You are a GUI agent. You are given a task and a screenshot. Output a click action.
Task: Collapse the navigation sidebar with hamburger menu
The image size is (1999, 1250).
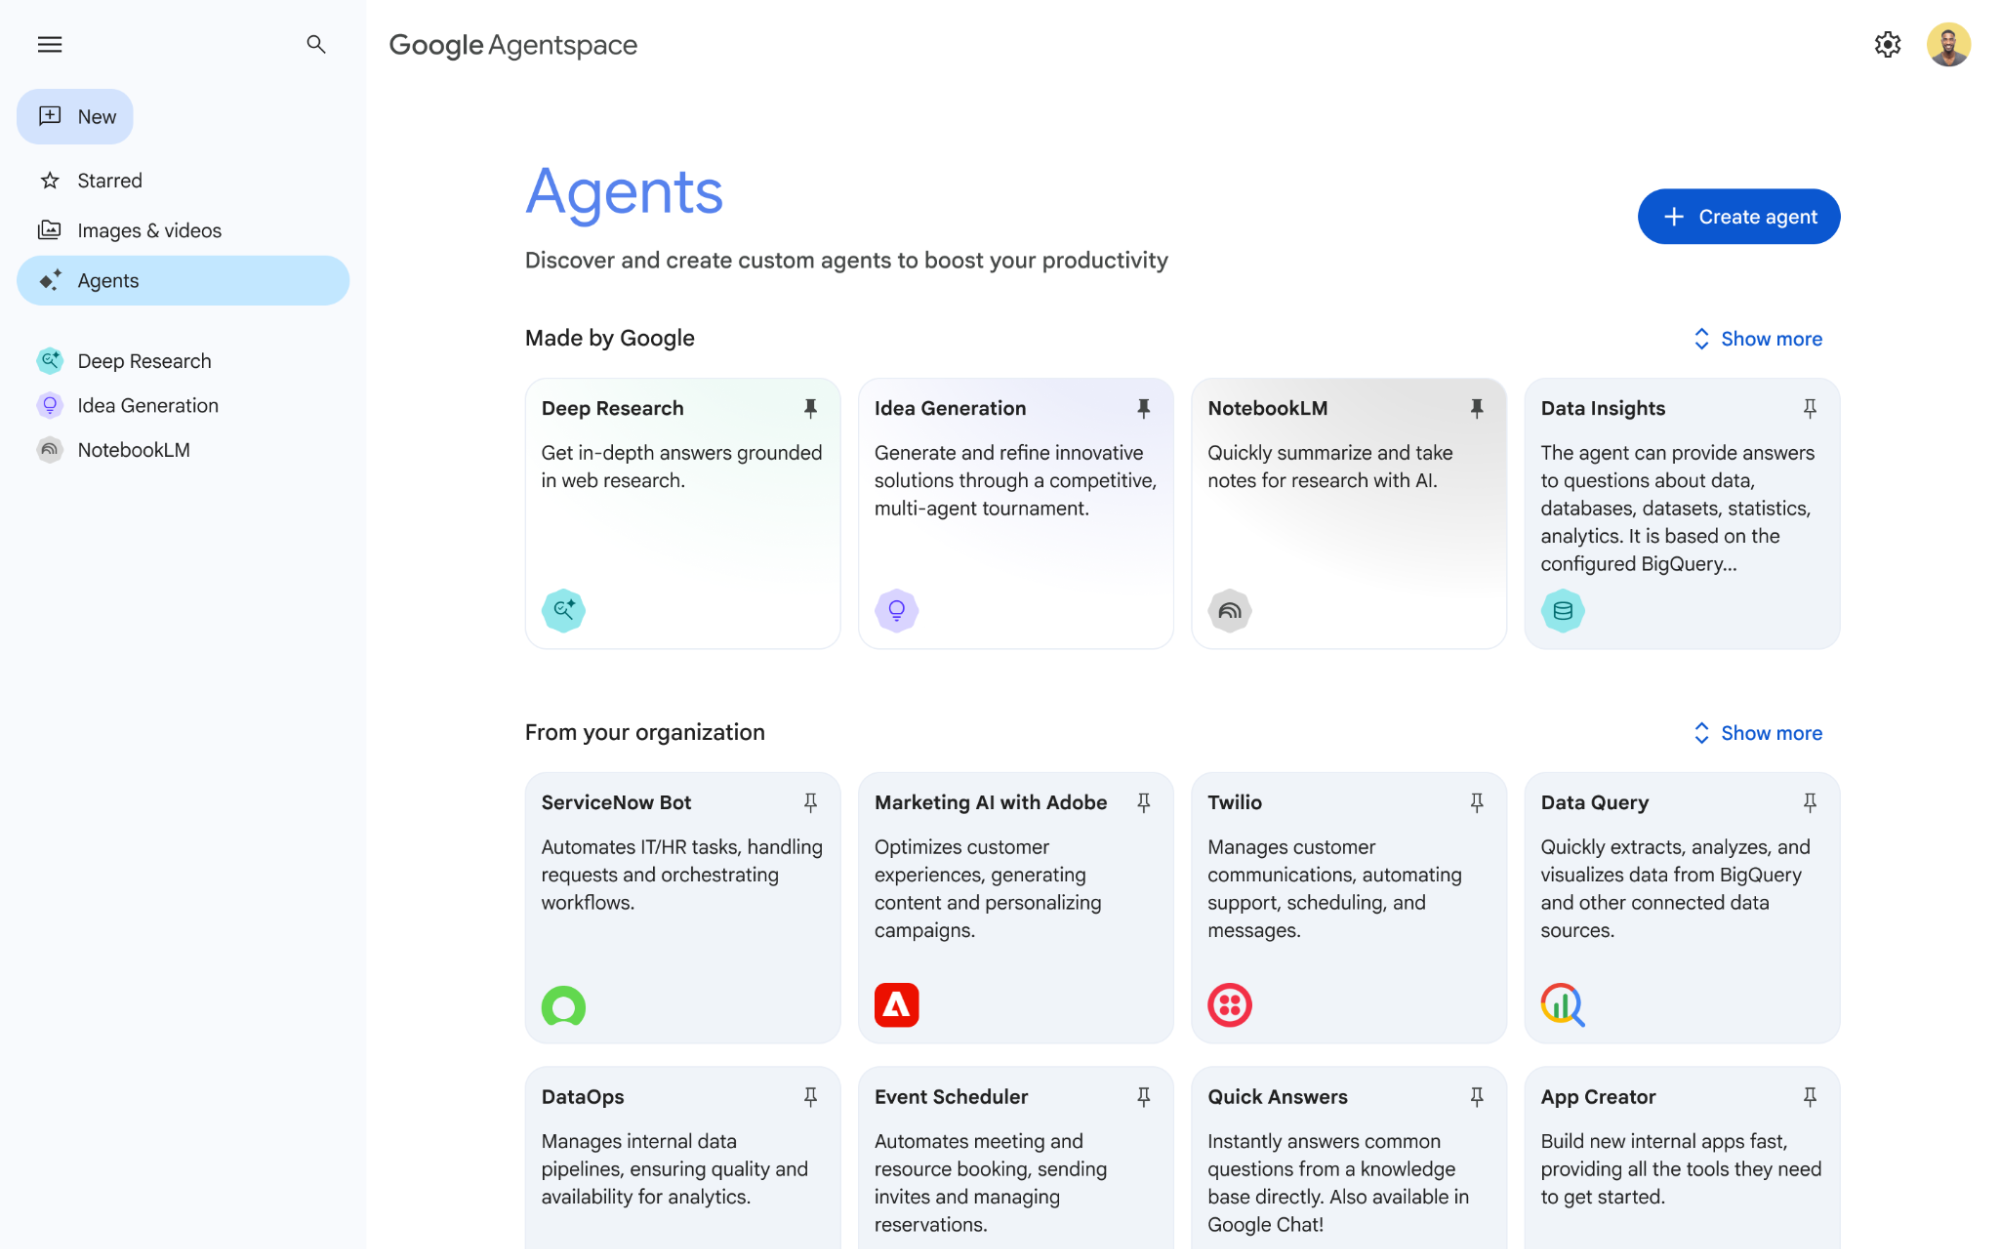tap(49, 44)
